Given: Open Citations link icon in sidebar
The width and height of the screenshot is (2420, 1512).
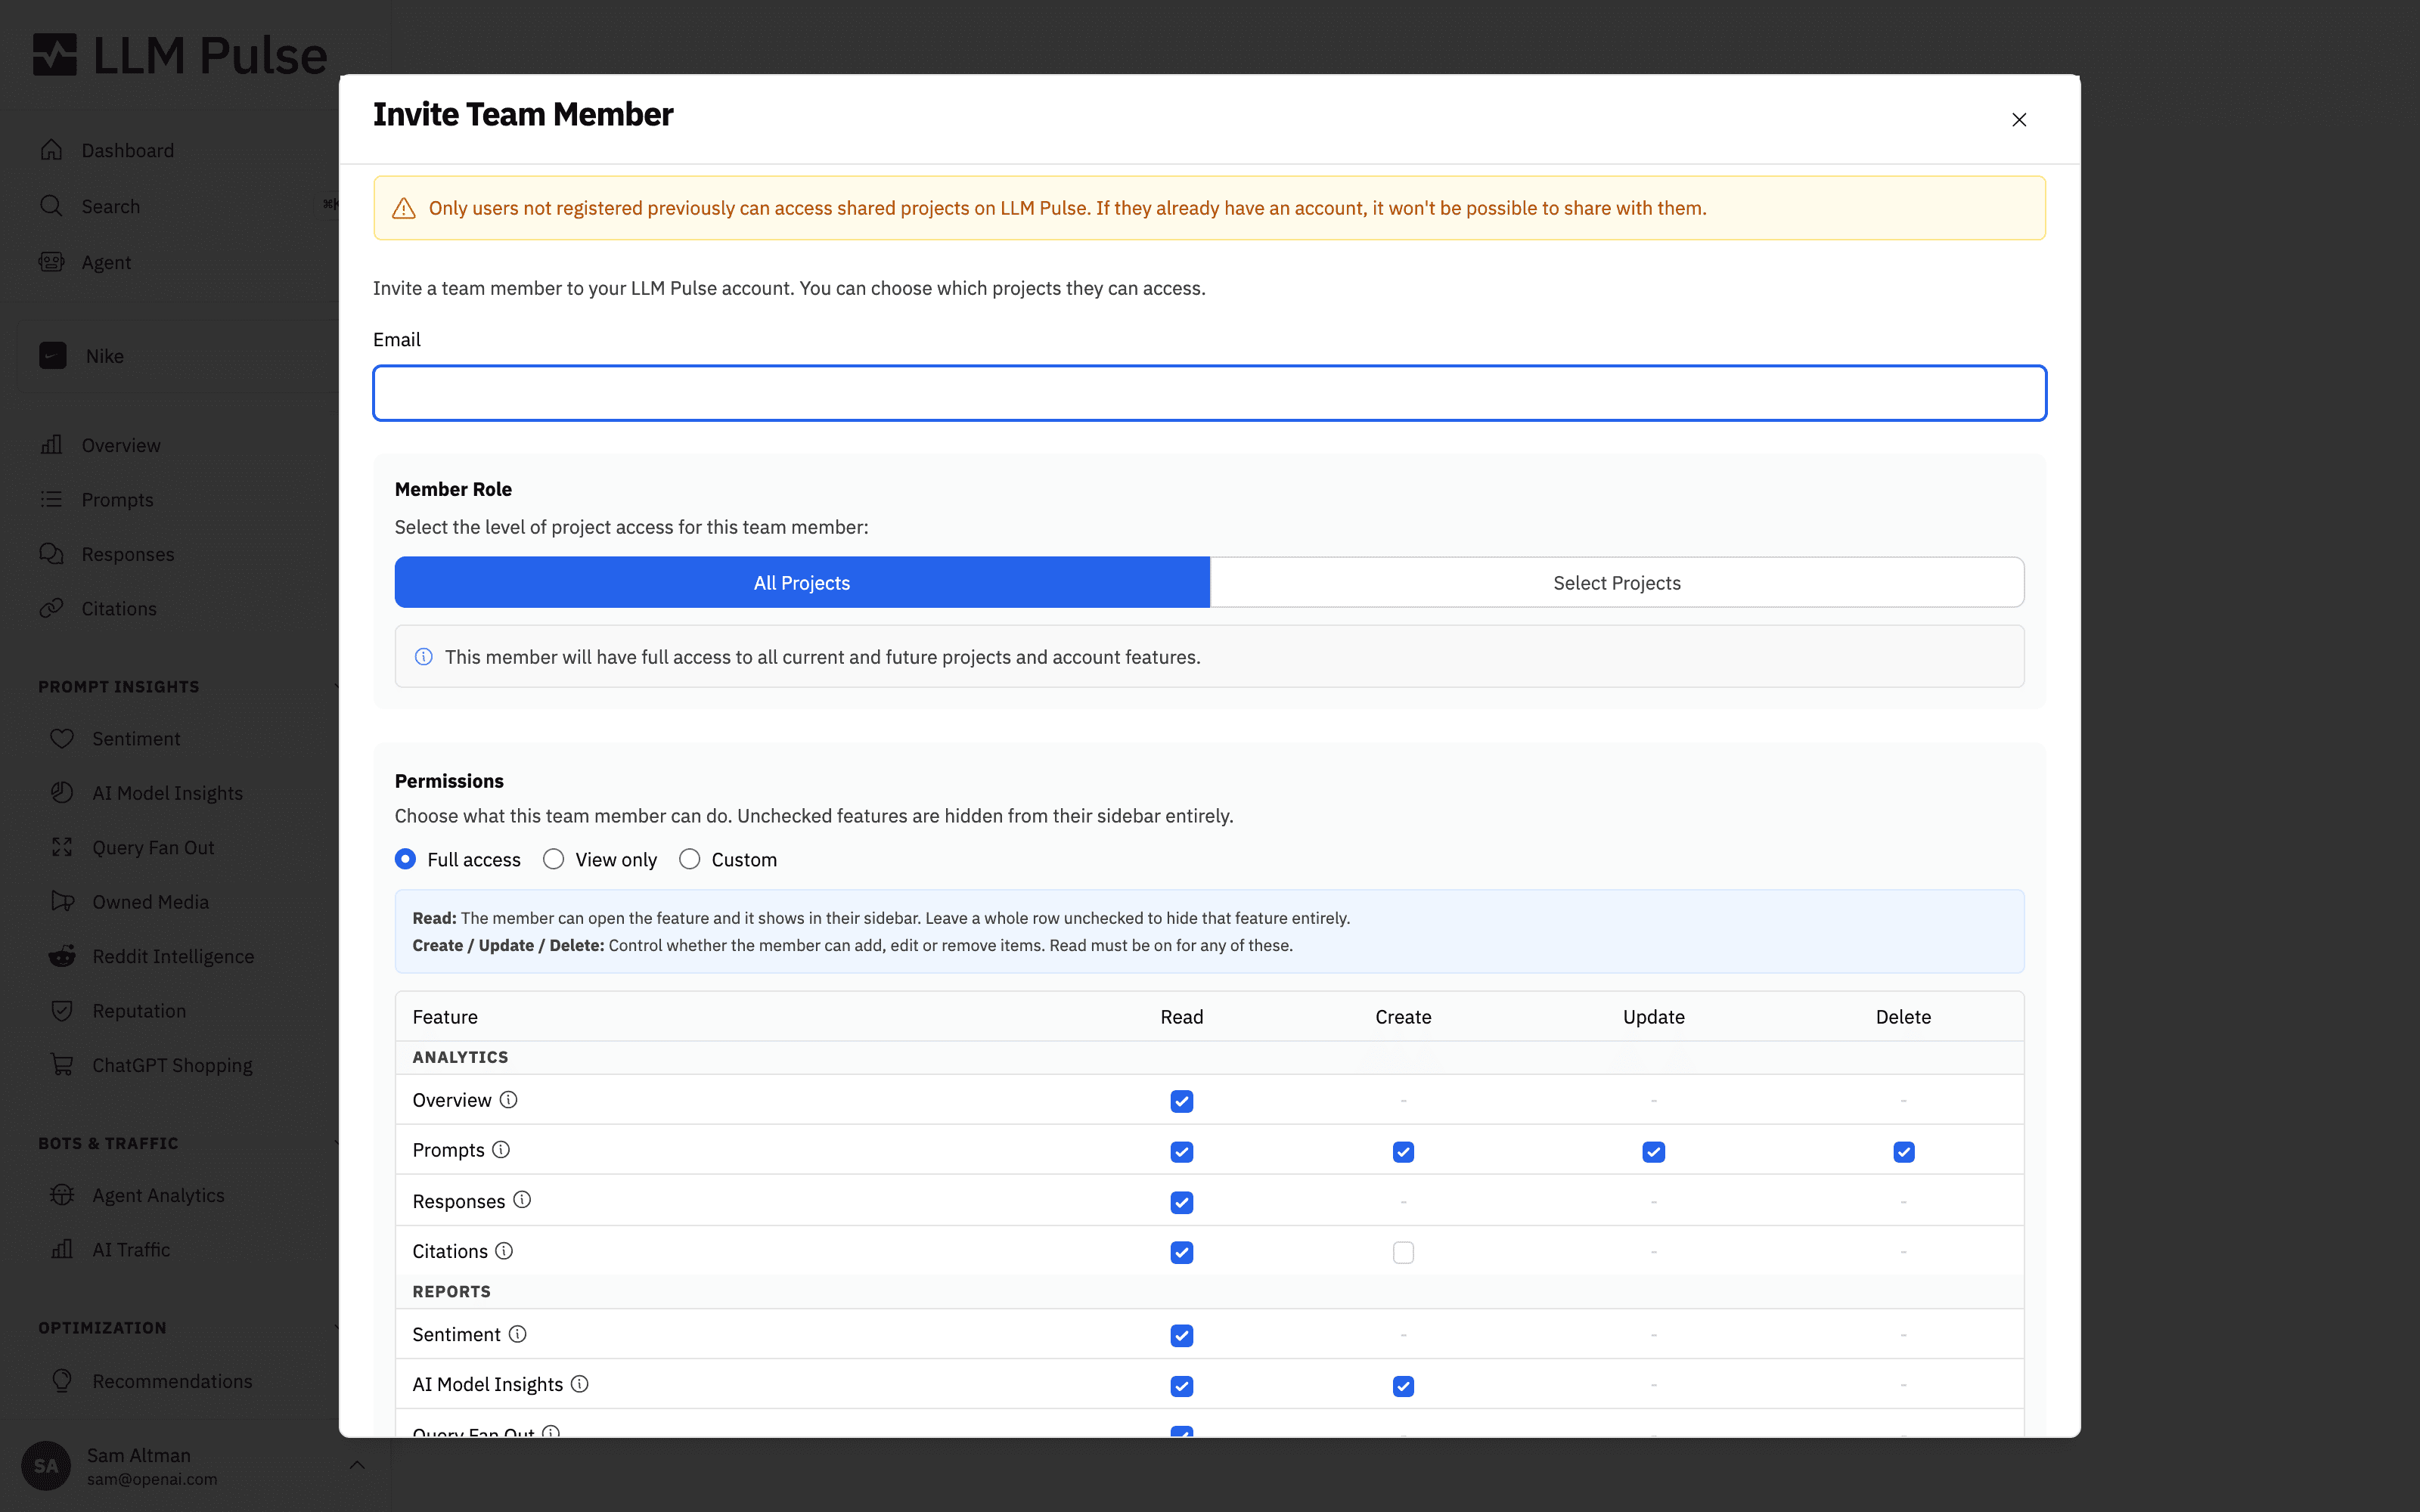Looking at the screenshot, I should (x=52, y=608).
